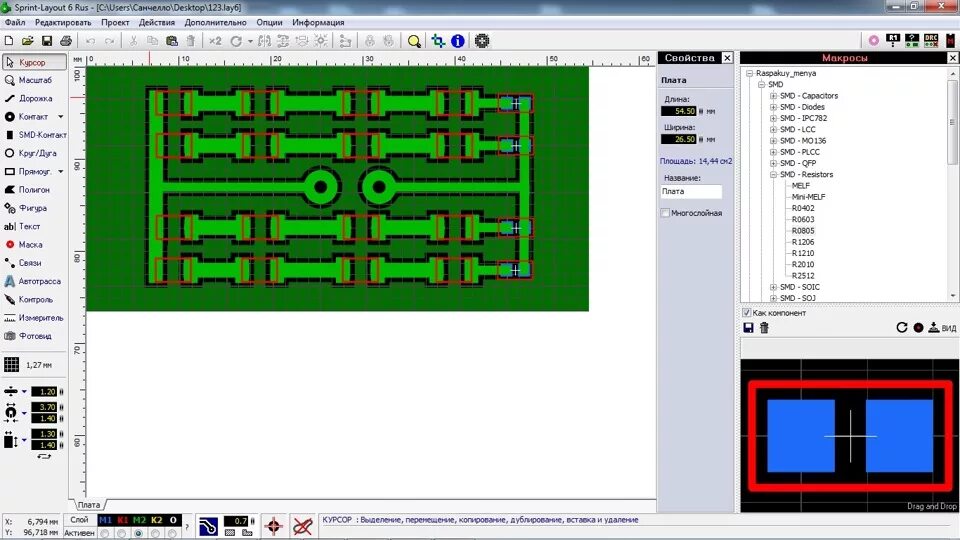Expand the SMD - QFP node
960x540 pixels.
773,163
